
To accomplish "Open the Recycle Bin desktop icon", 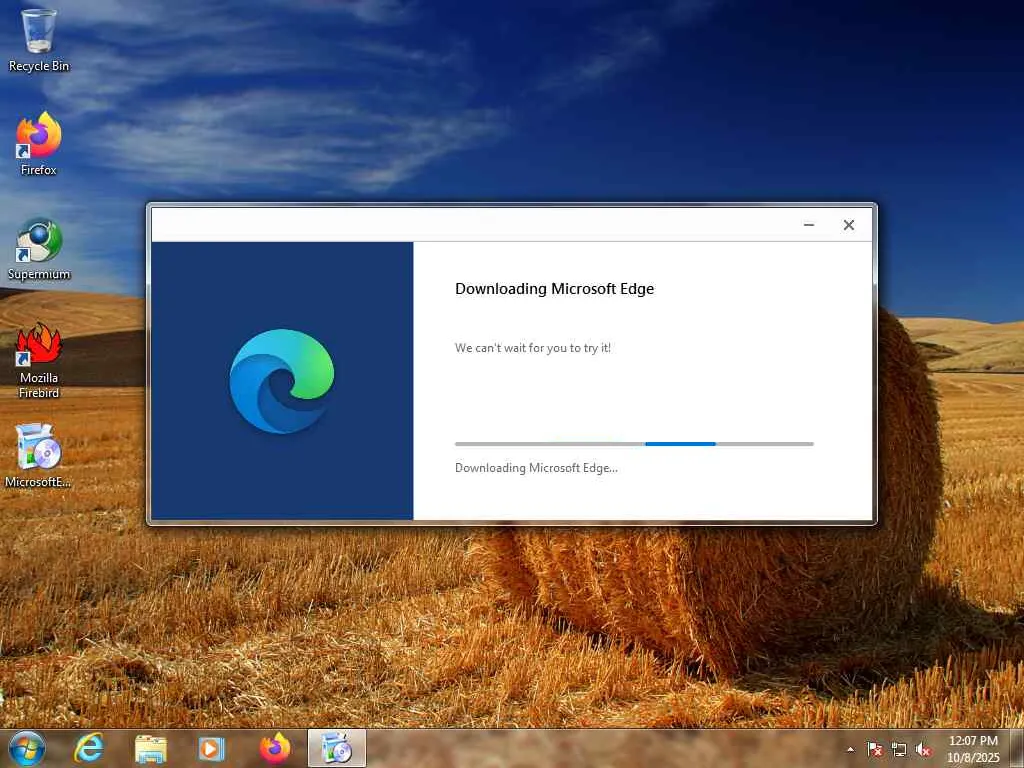I will click(39, 39).
